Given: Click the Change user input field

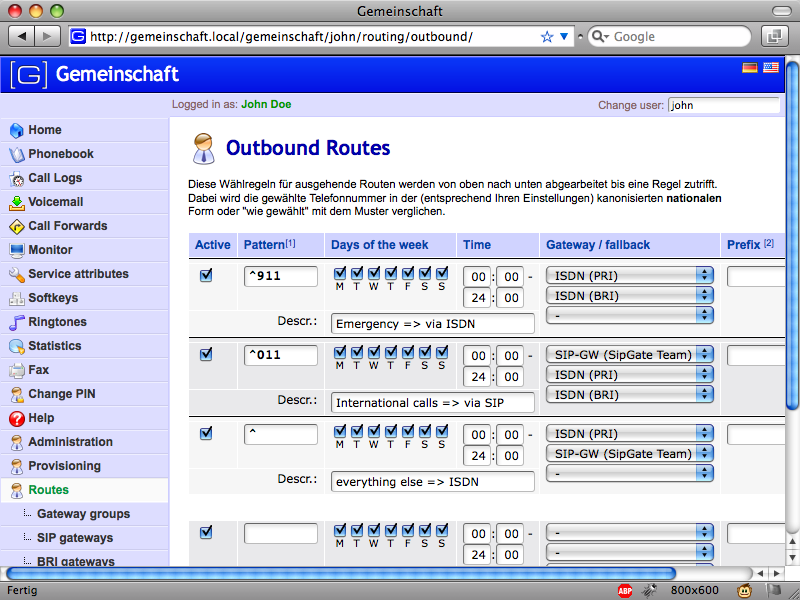Looking at the screenshot, I should 723,105.
